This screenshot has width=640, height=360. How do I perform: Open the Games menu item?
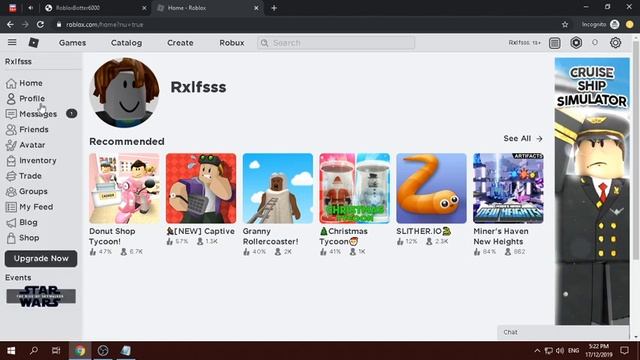(x=72, y=43)
